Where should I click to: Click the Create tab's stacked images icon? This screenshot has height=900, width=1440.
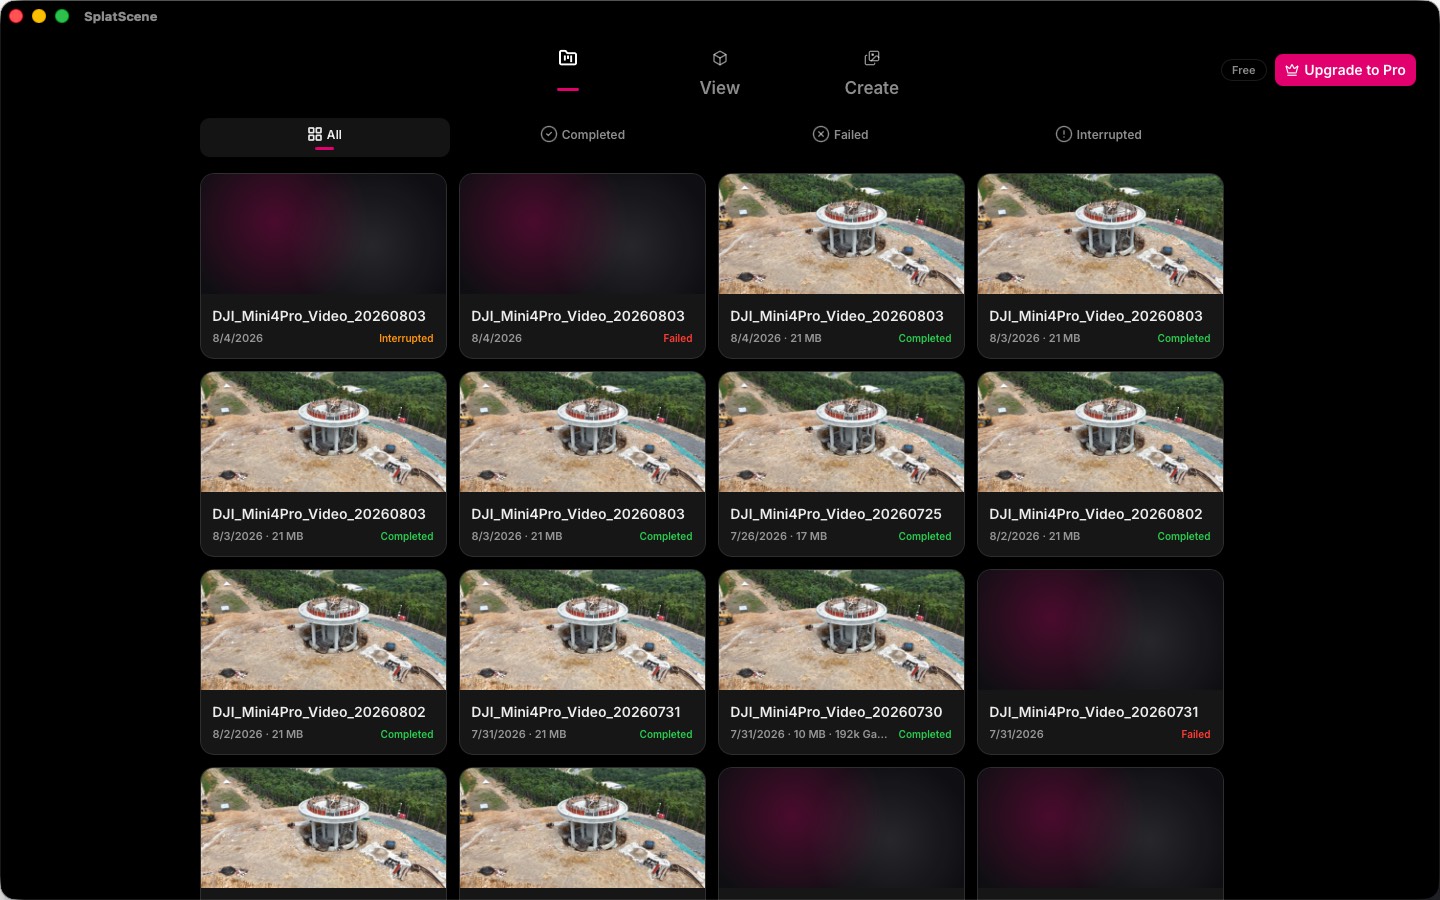(872, 58)
